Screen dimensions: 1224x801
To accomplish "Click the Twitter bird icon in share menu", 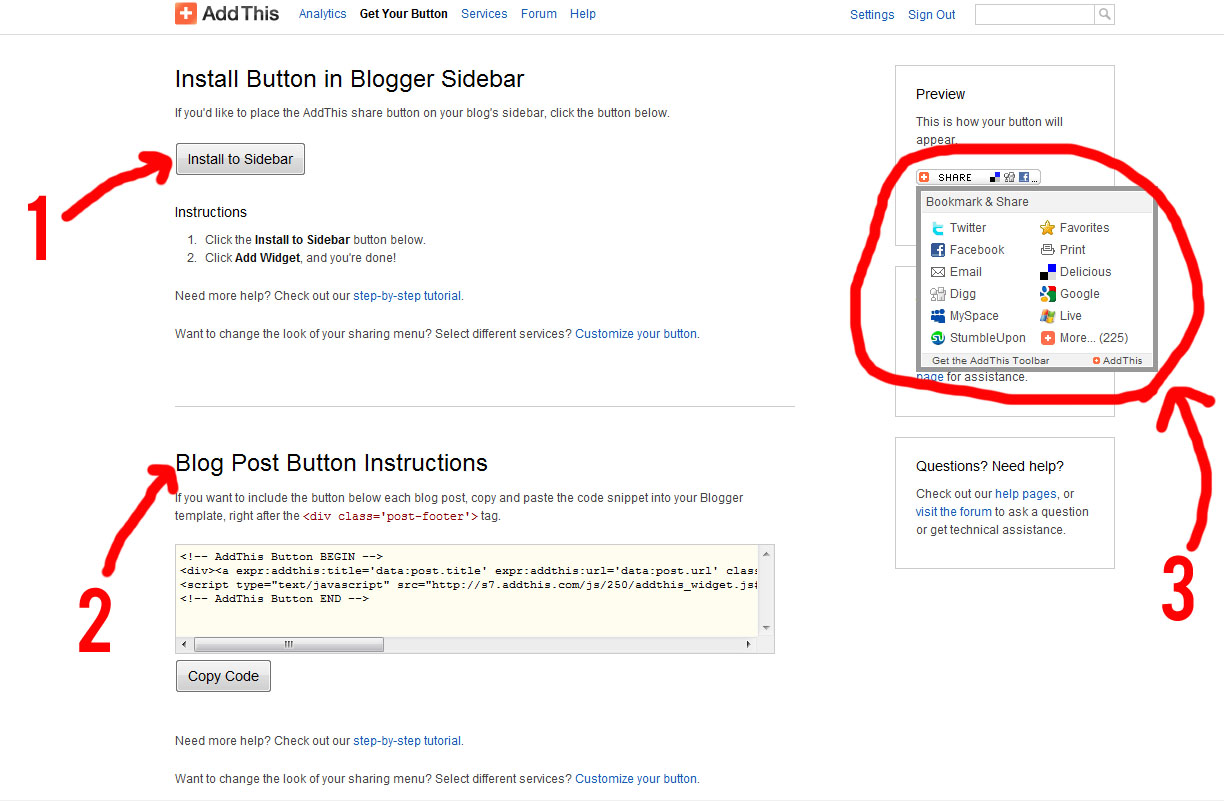I will (938, 228).
